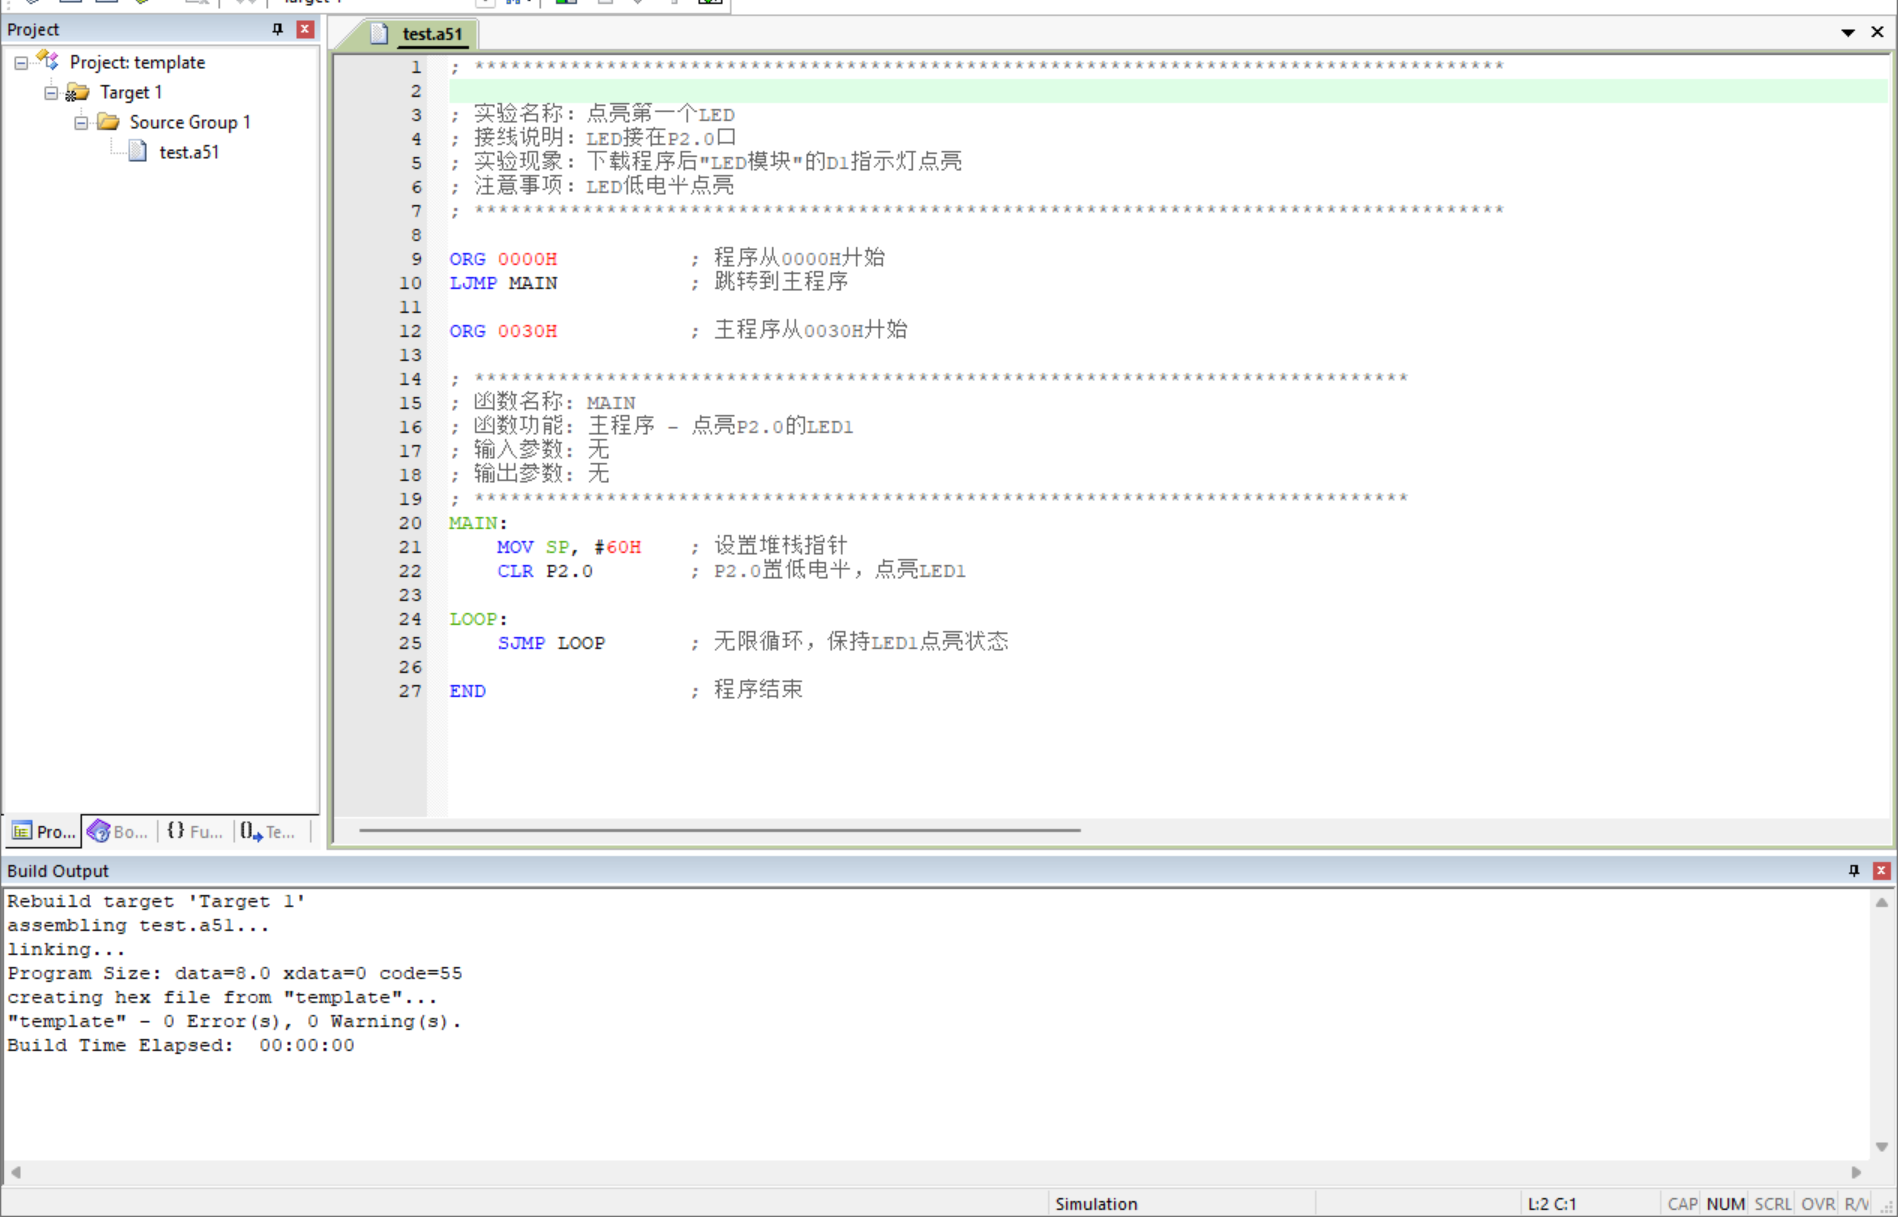Click Build Output scroll-right arrow
Screen dimensions: 1898x1217
(x=1856, y=1172)
